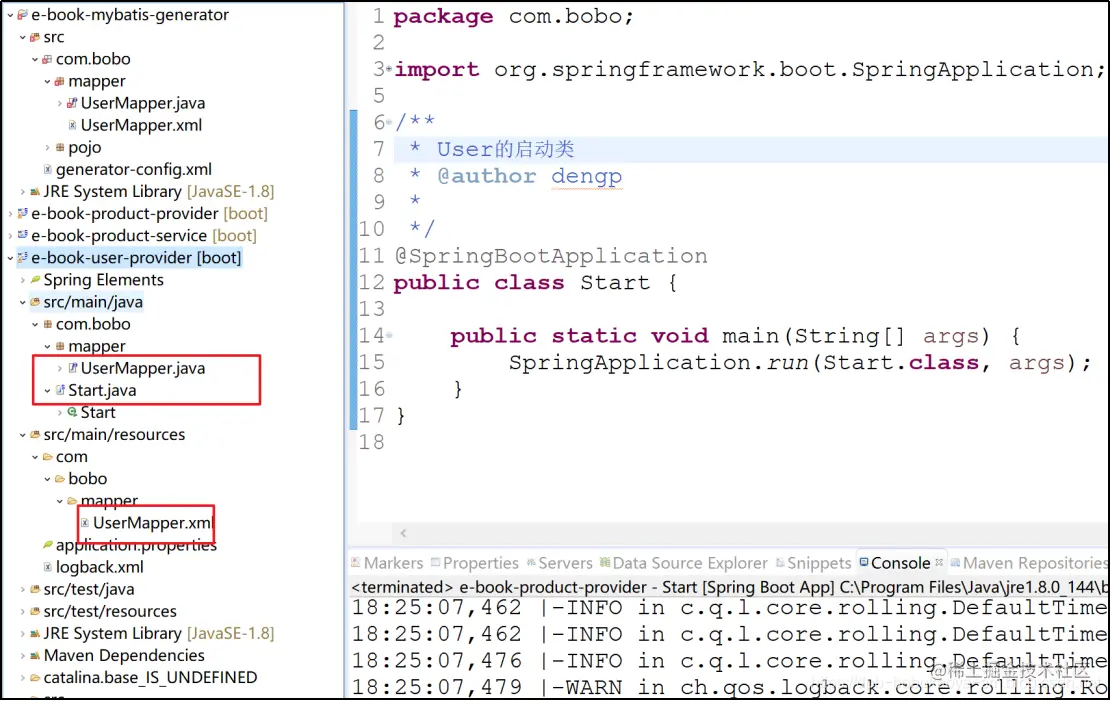Collapse the Start.java node
The image size is (1111, 701).
[47, 391]
